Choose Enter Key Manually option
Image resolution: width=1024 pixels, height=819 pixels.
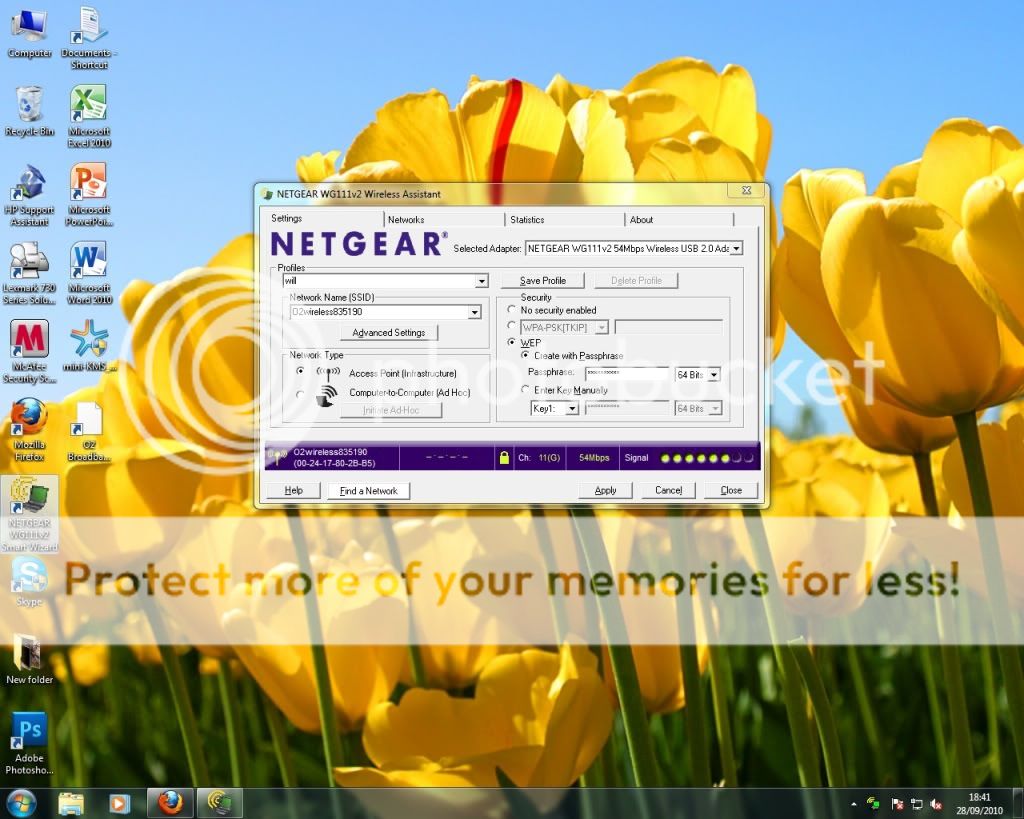point(525,389)
